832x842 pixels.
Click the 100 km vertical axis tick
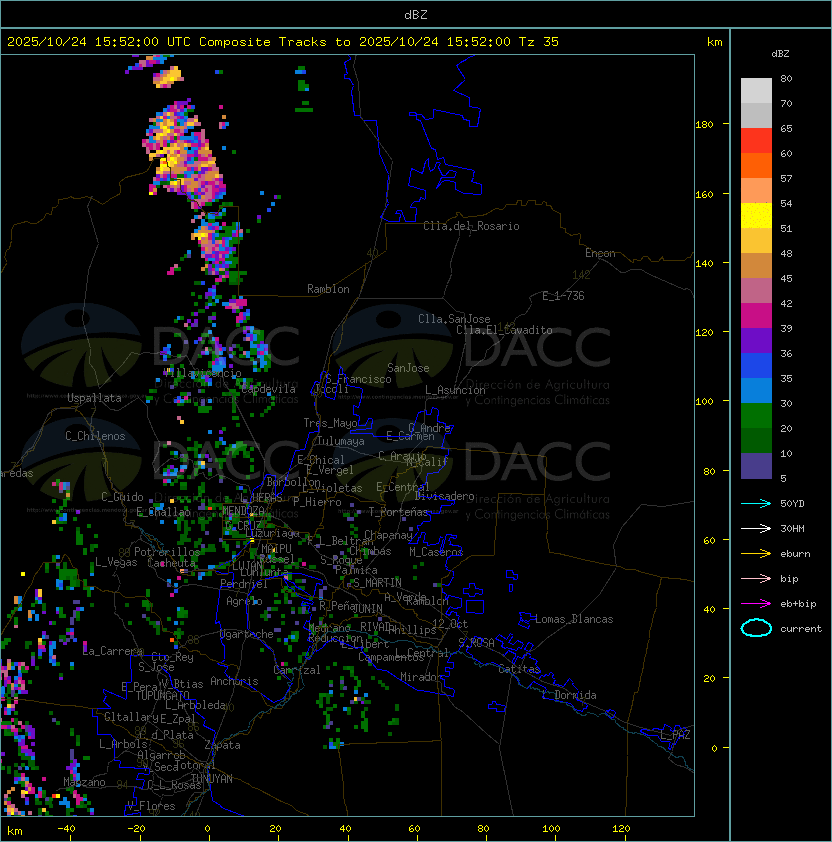(704, 401)
